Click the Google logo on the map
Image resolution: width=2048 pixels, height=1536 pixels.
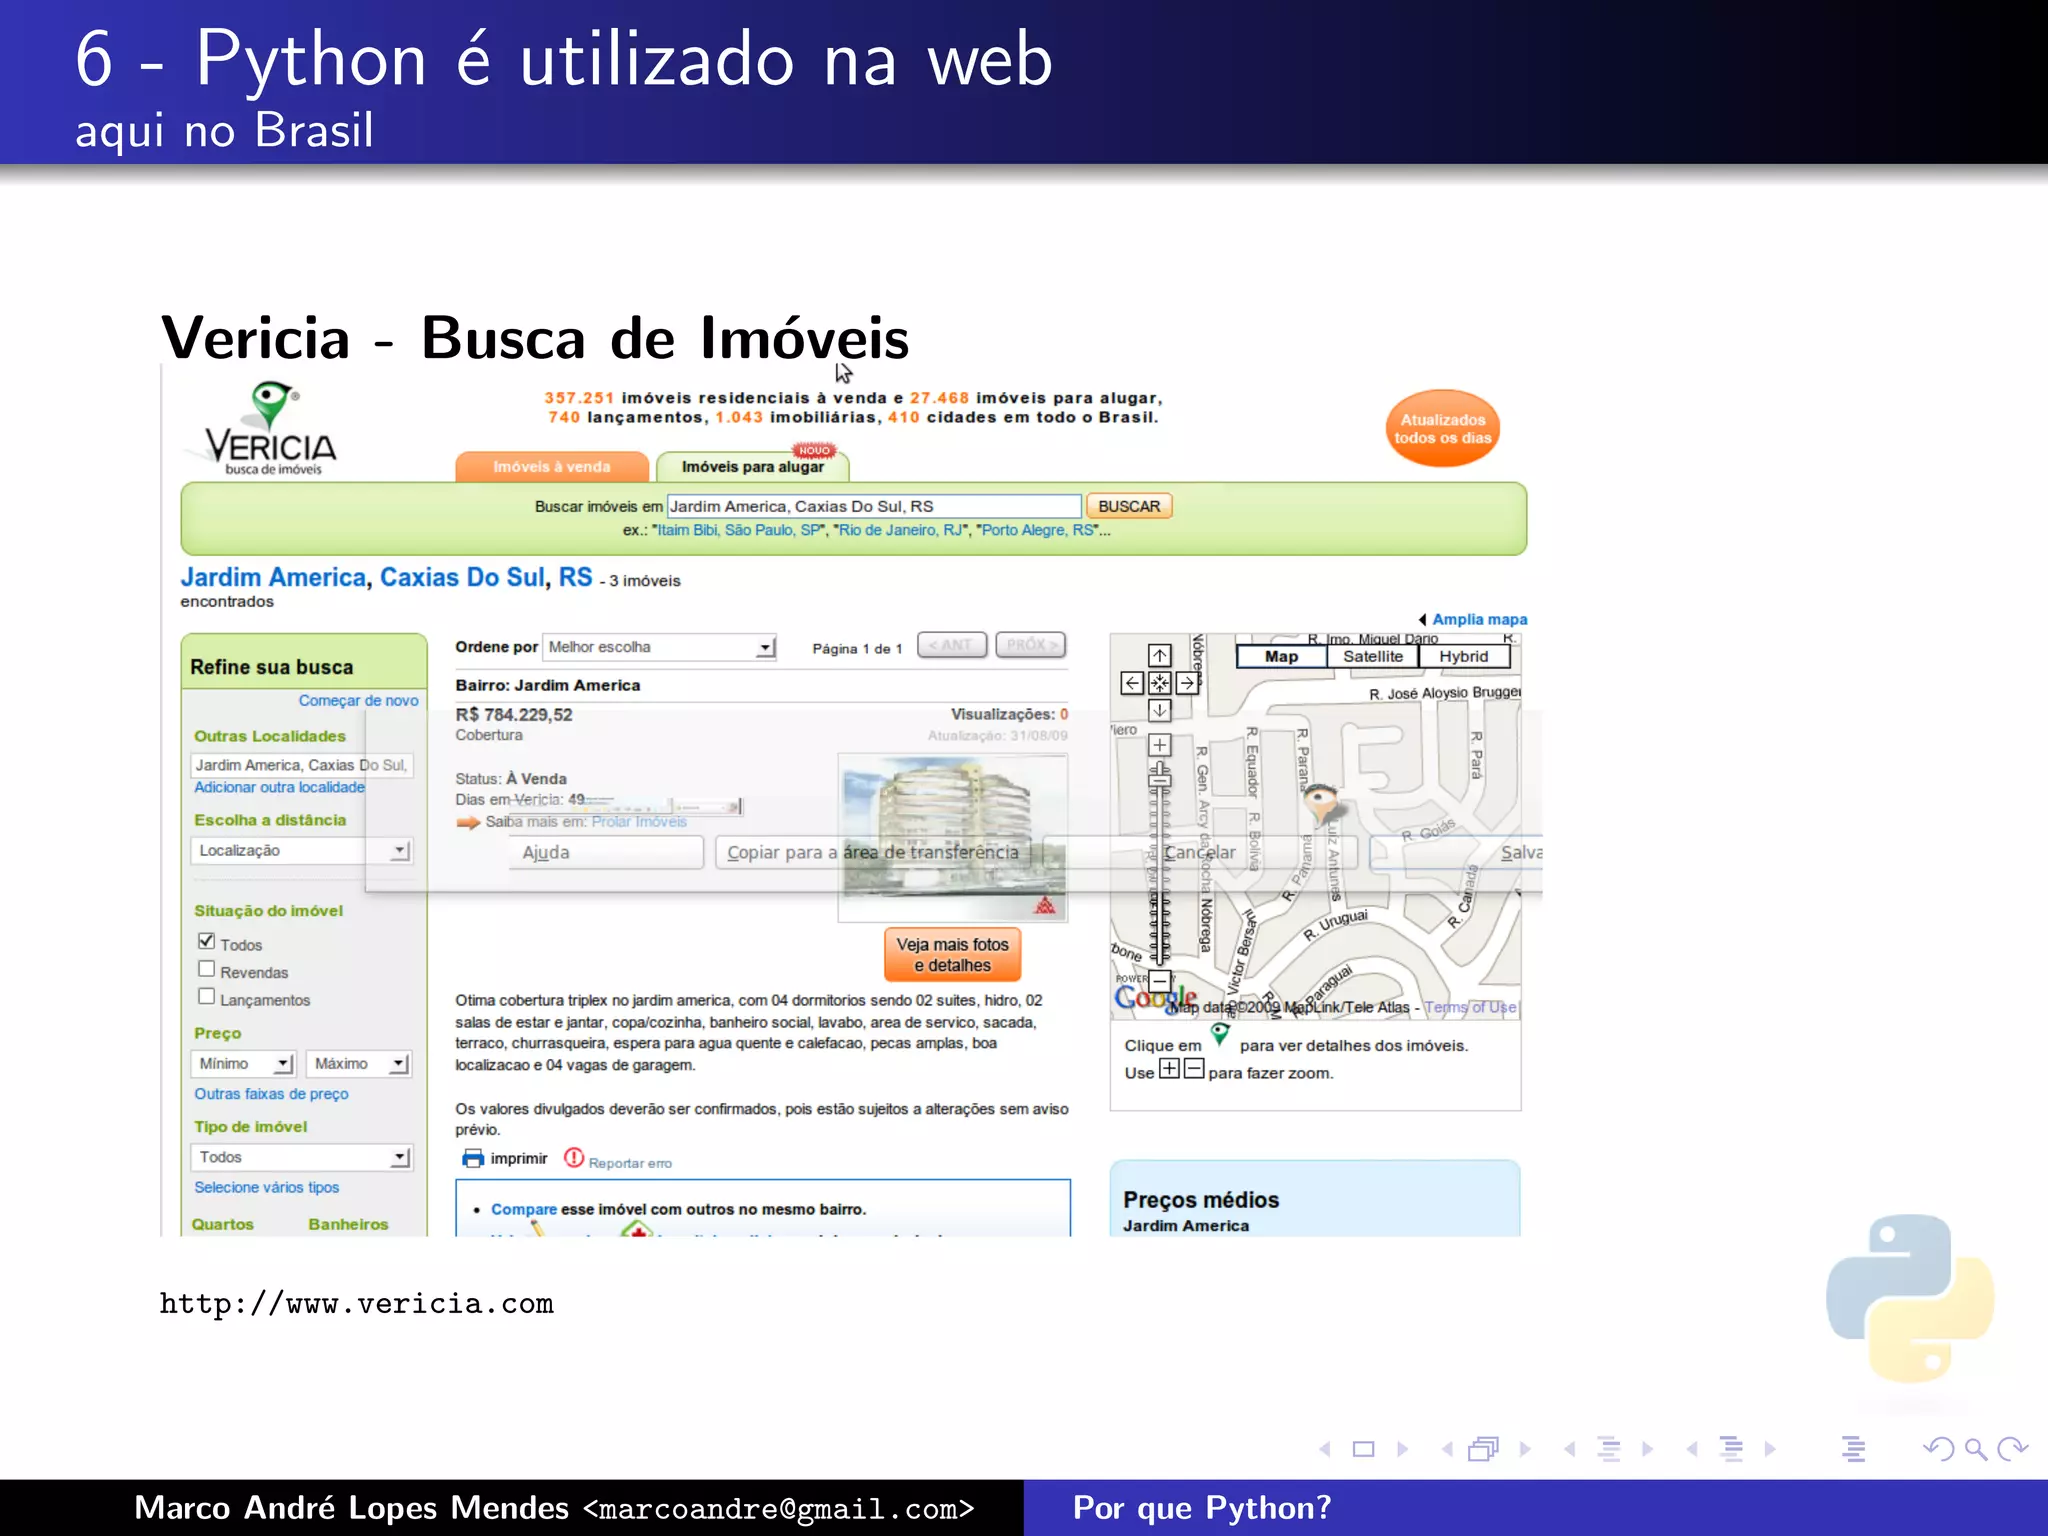[1156, 997]
